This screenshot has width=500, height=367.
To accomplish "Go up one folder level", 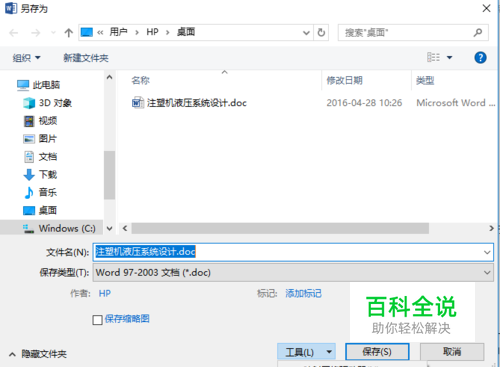I will [x=69, y=33].
